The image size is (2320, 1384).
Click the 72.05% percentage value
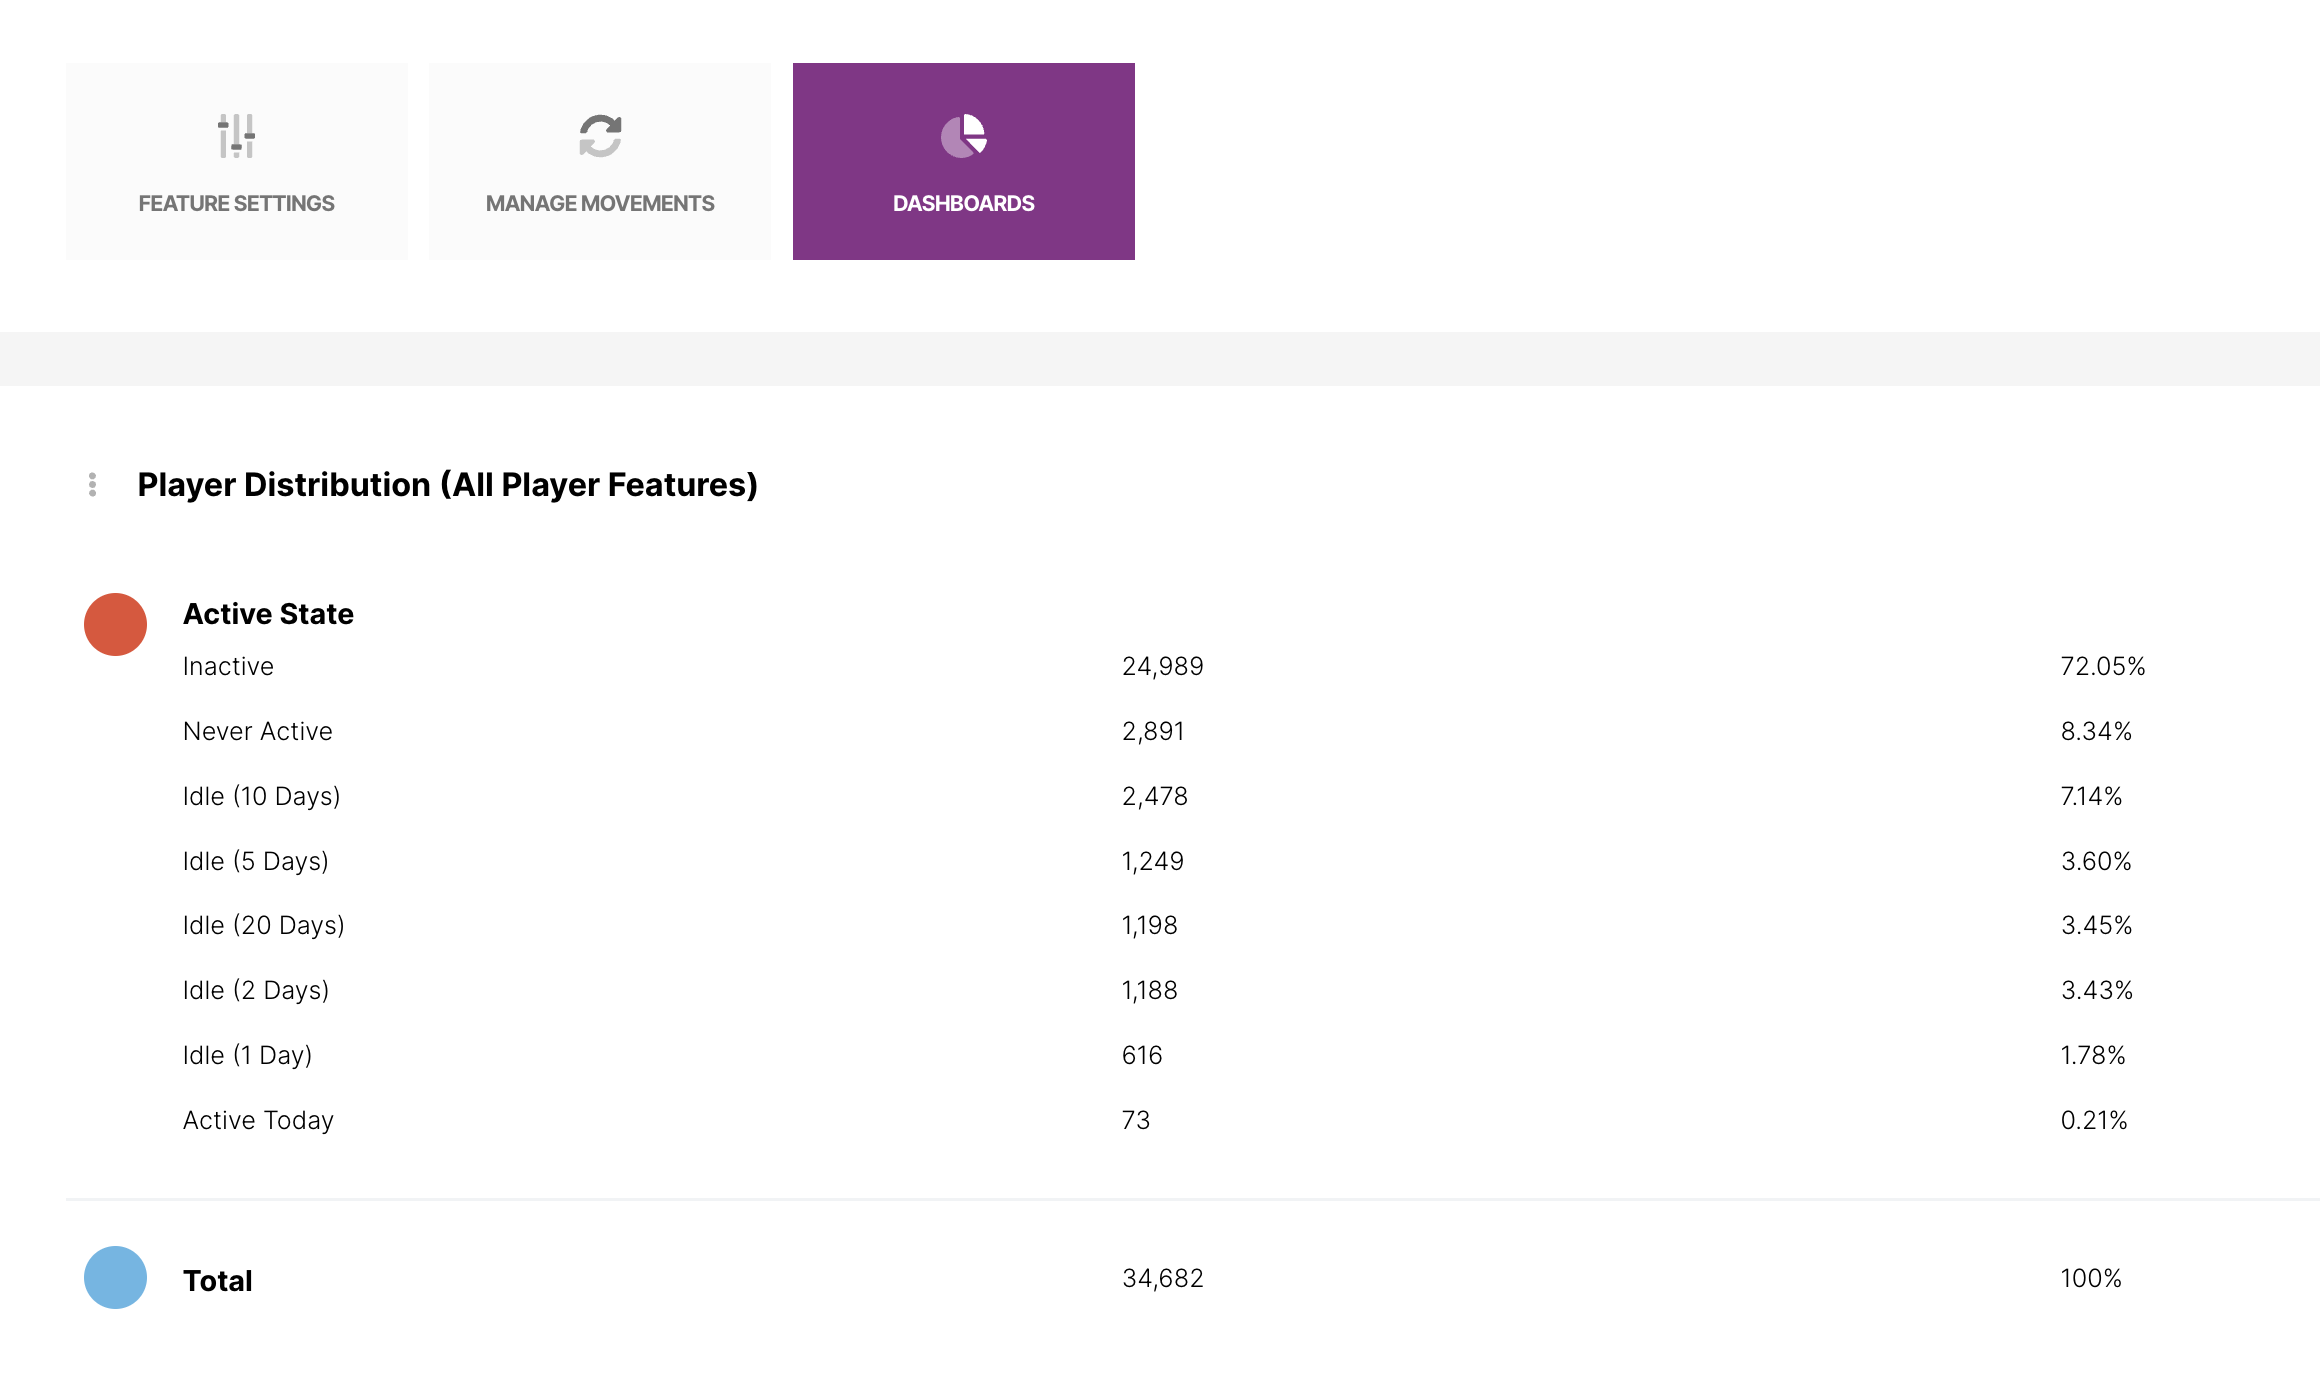pos(2102,666)
